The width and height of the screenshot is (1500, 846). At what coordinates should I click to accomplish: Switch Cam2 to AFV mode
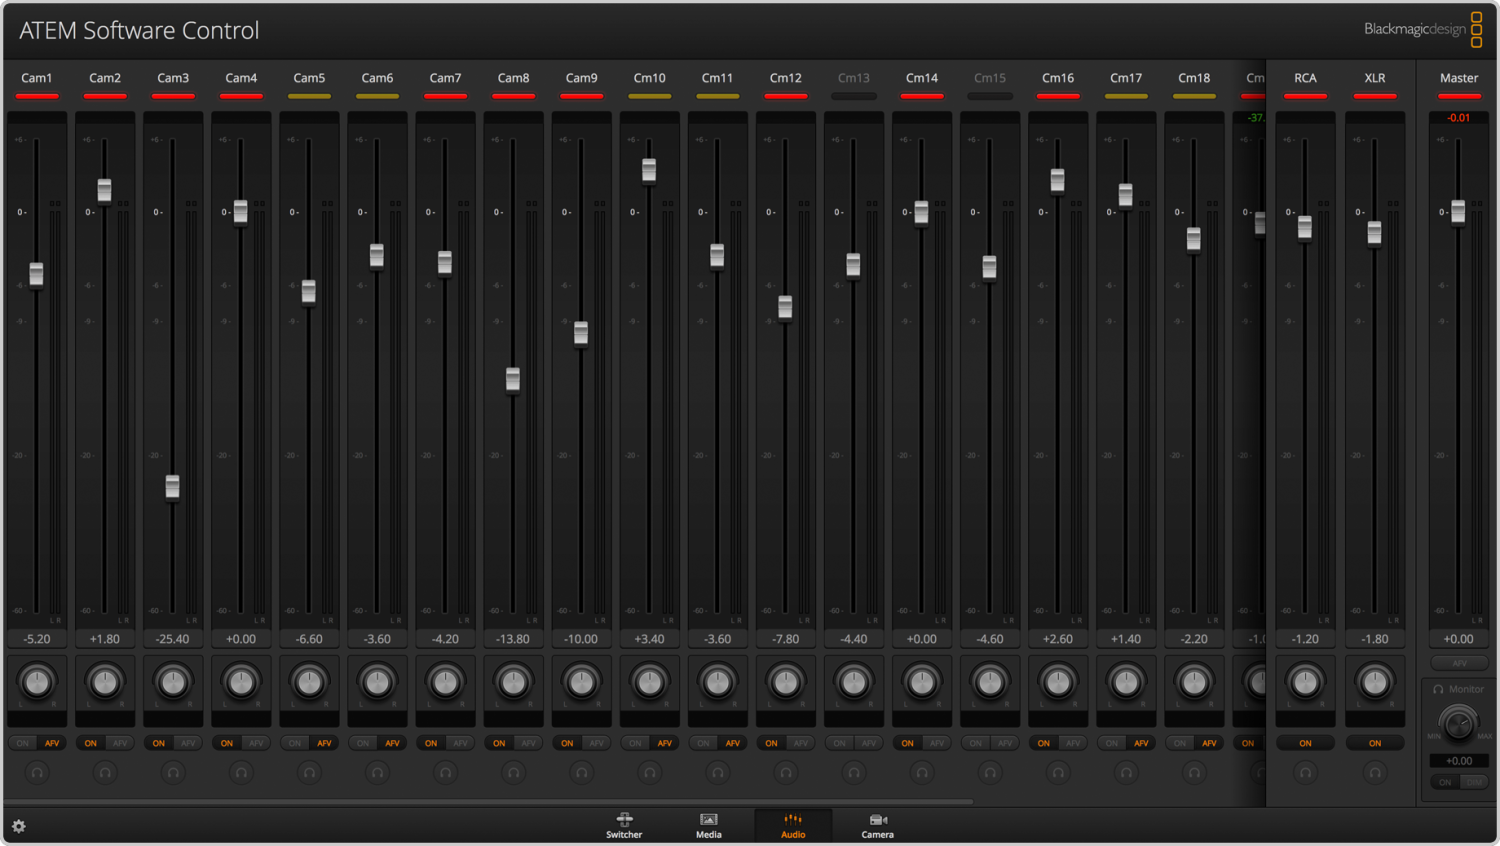pos(120,742)
